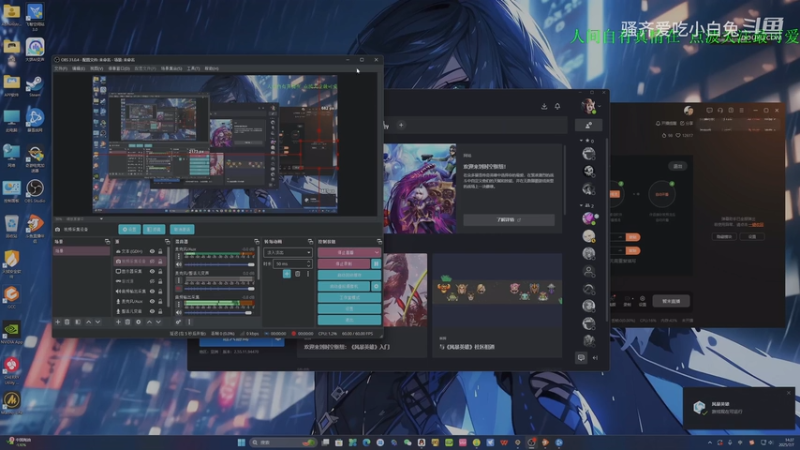Image resolution: width=800 pixels, height=450 pixels.
Task: Move scene up with scenes panel up arrow
Action: pyautogui.click(x=88, y=322)
